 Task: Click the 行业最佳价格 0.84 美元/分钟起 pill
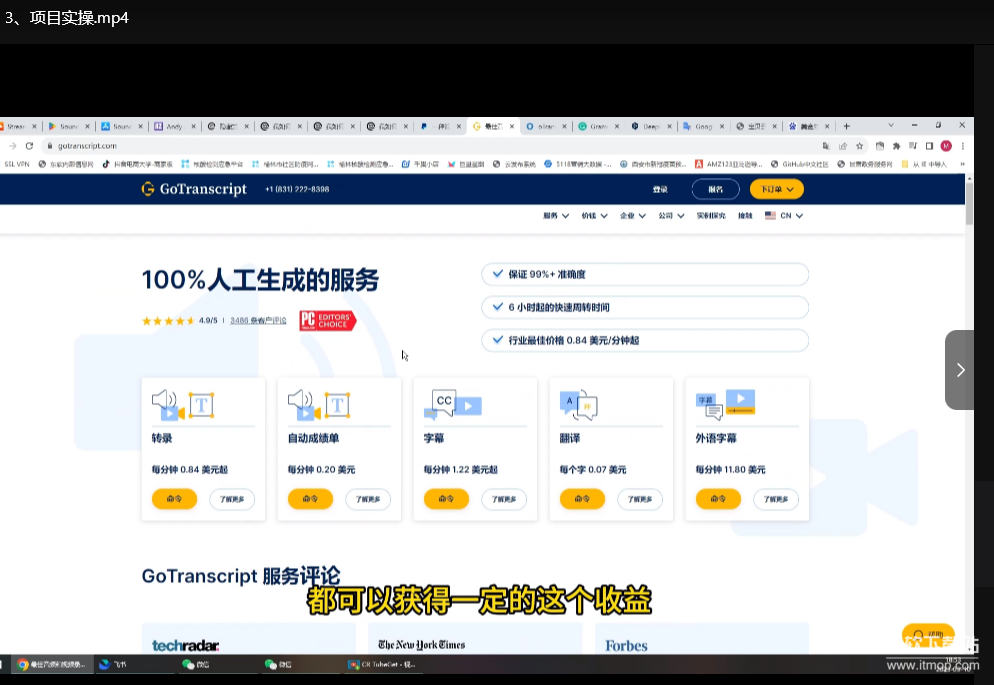[x=645, y=340]
